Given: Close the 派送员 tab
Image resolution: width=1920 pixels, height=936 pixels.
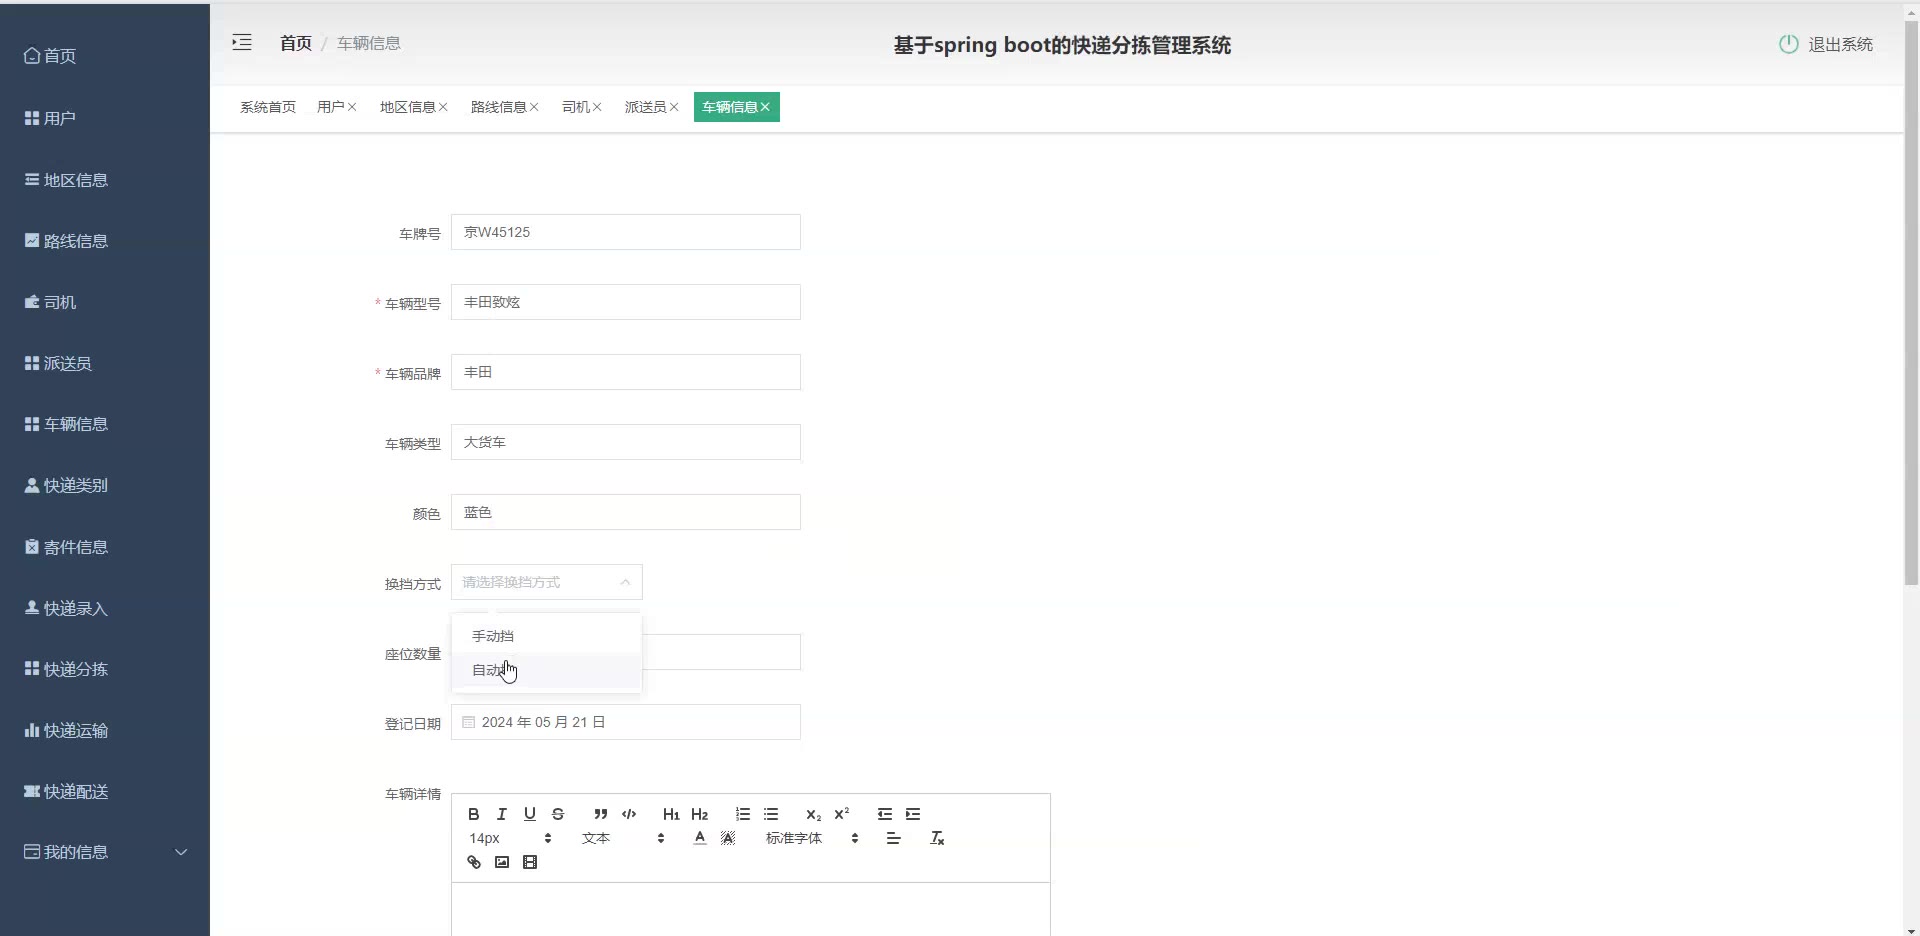Looking at the screenshot, I should click(x=674, y=107).
